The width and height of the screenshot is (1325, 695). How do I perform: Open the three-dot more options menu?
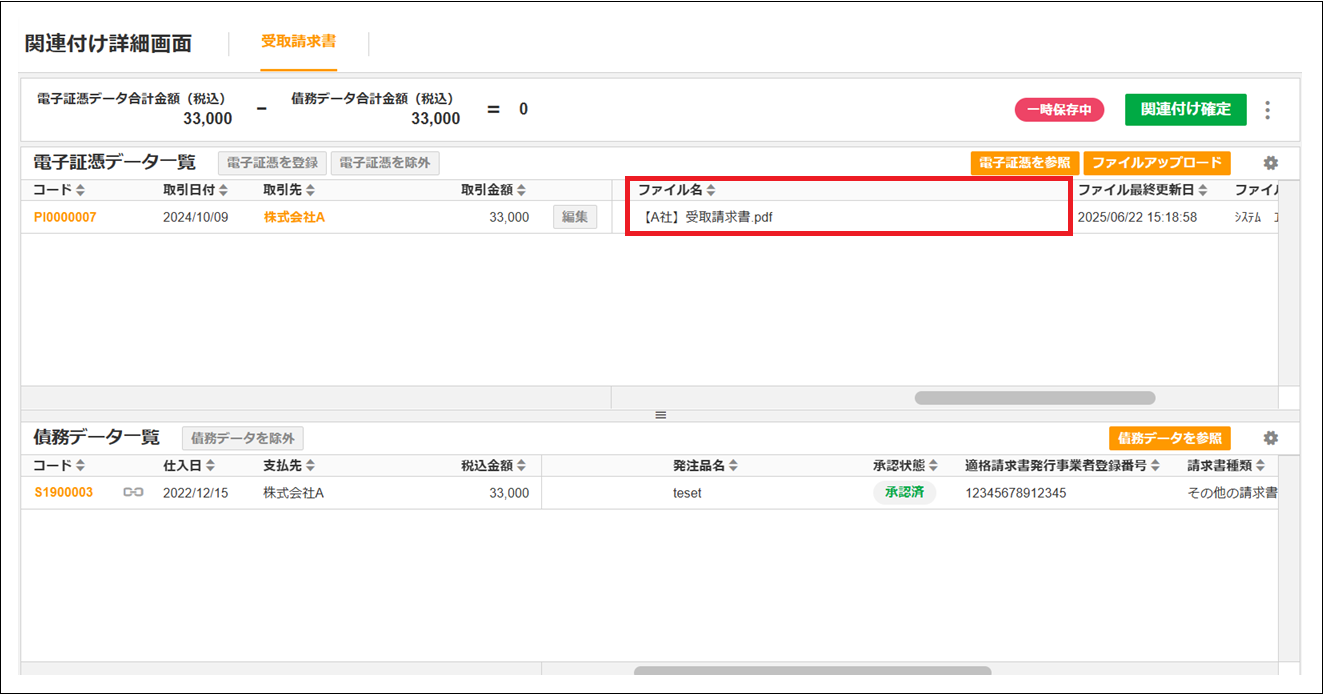(x=1268, y=110)
